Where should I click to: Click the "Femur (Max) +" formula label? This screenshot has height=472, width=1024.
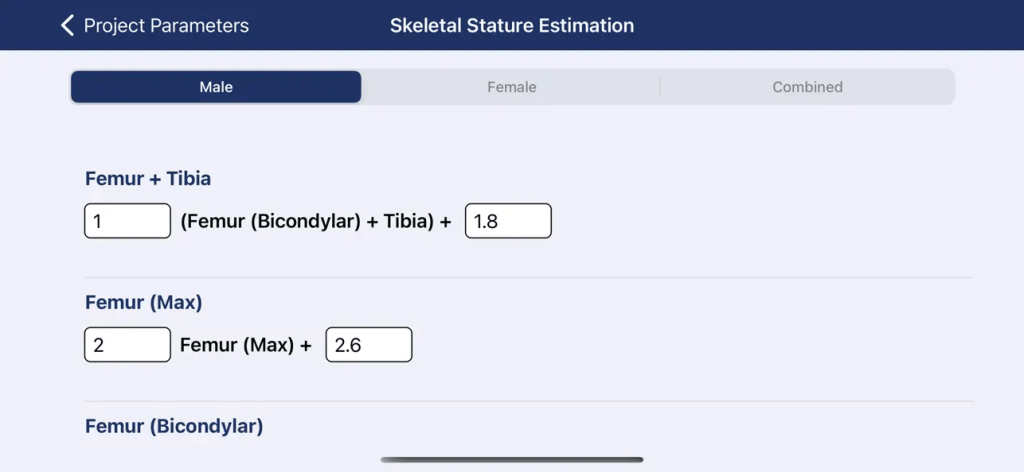tap(246, 345)
